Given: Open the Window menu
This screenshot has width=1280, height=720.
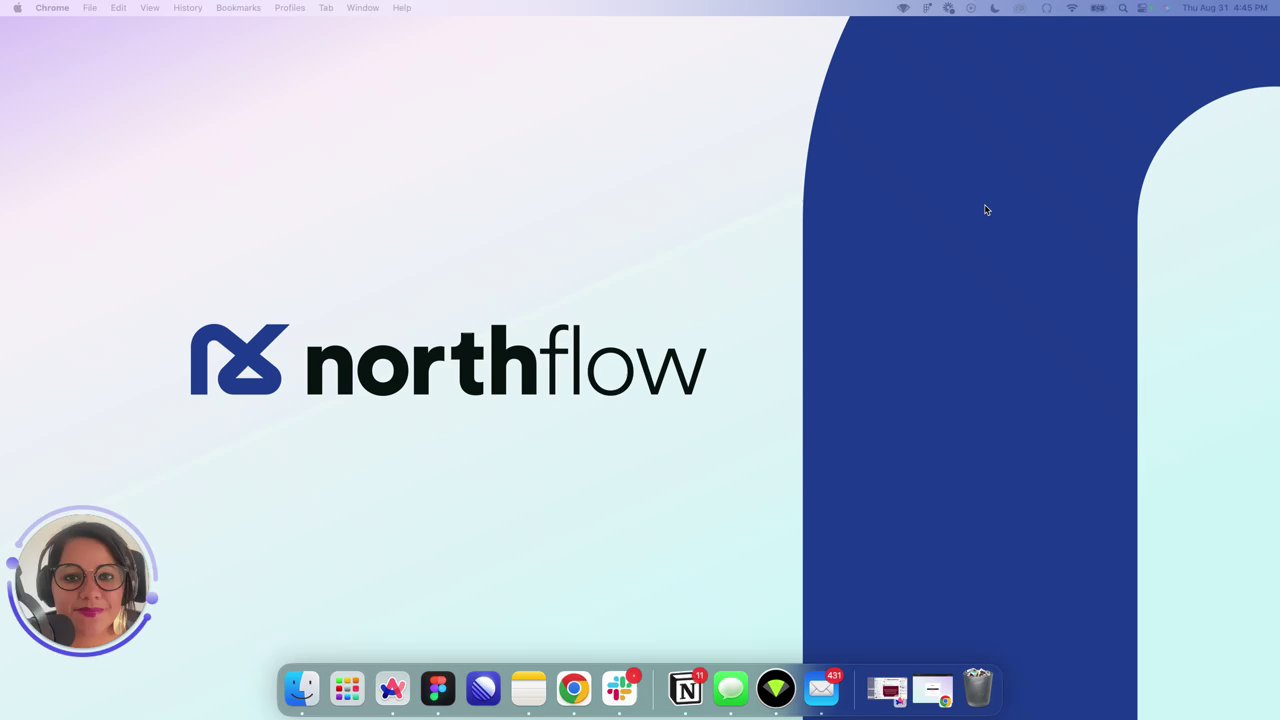Looking at the screenshot, I should click(x=363, y=8).
